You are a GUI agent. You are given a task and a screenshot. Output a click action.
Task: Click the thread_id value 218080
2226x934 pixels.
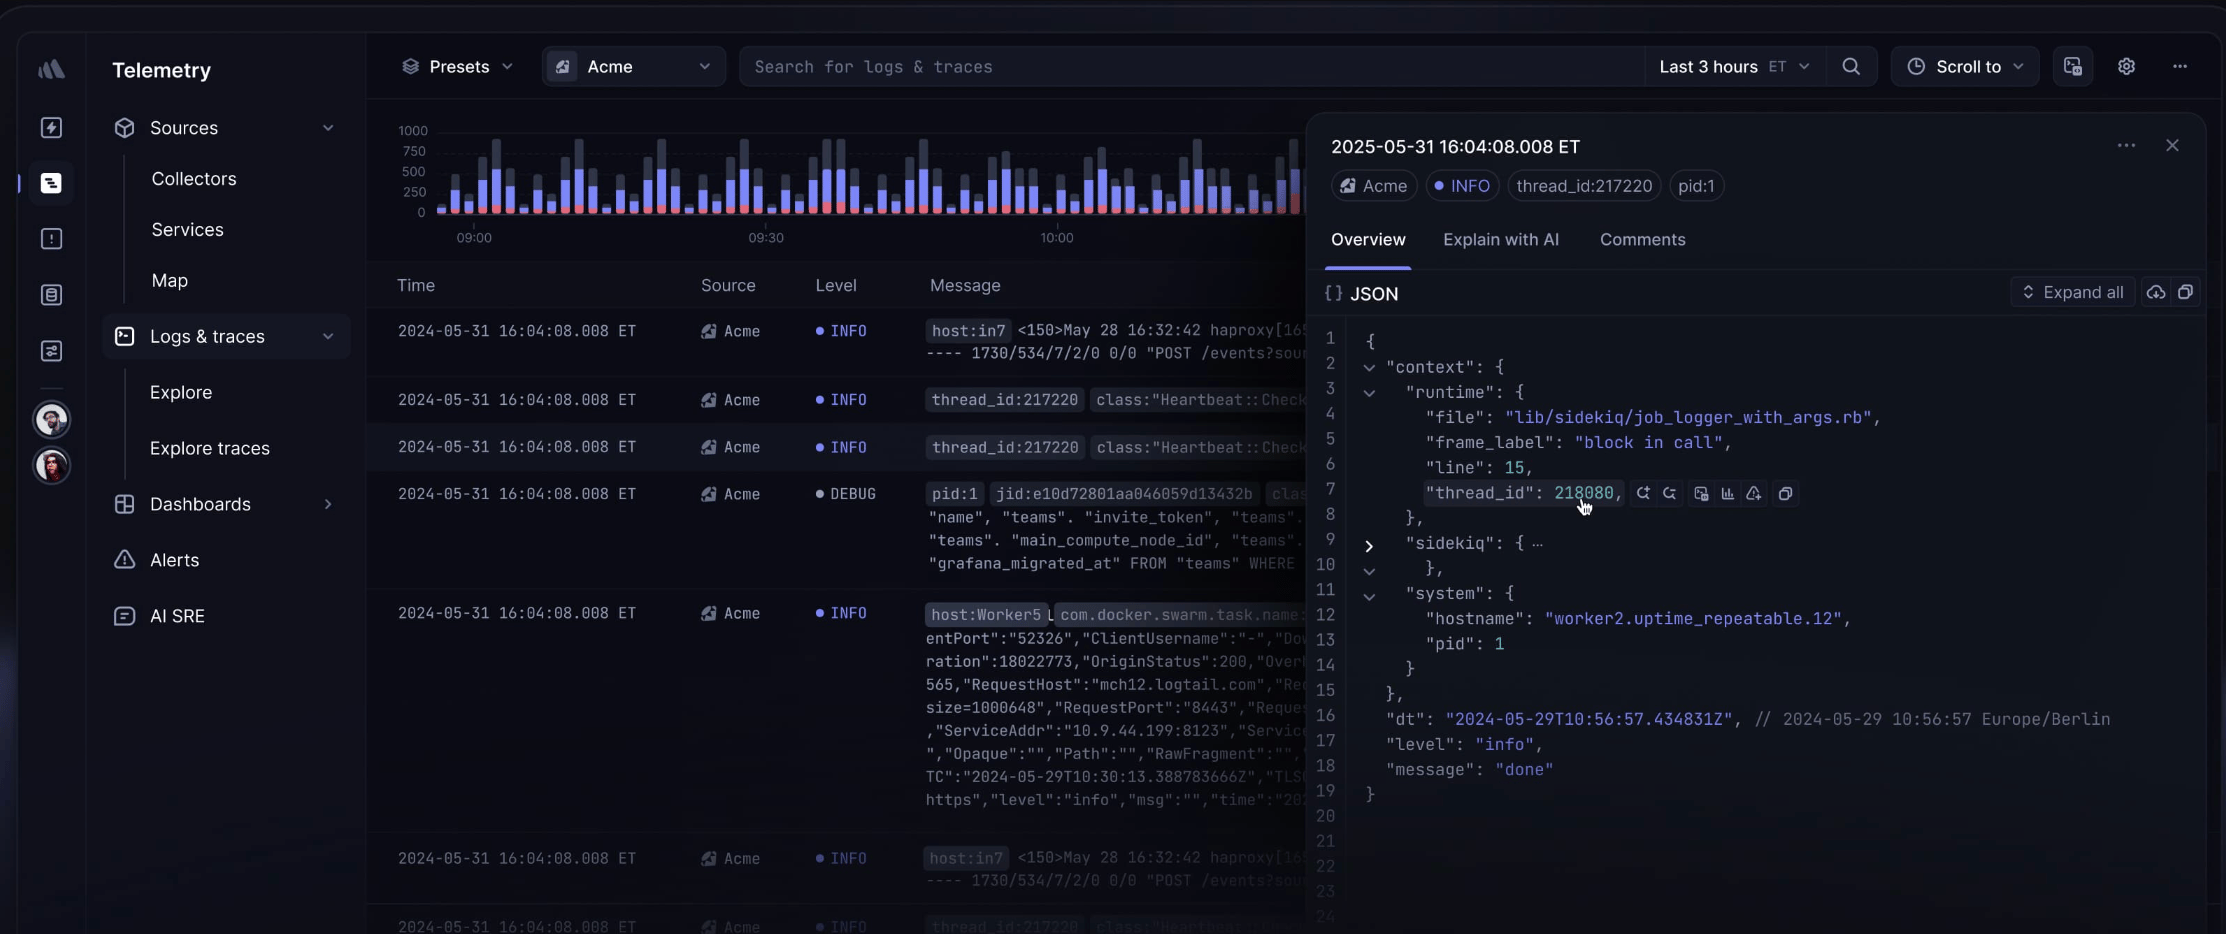click(1583, 493)
